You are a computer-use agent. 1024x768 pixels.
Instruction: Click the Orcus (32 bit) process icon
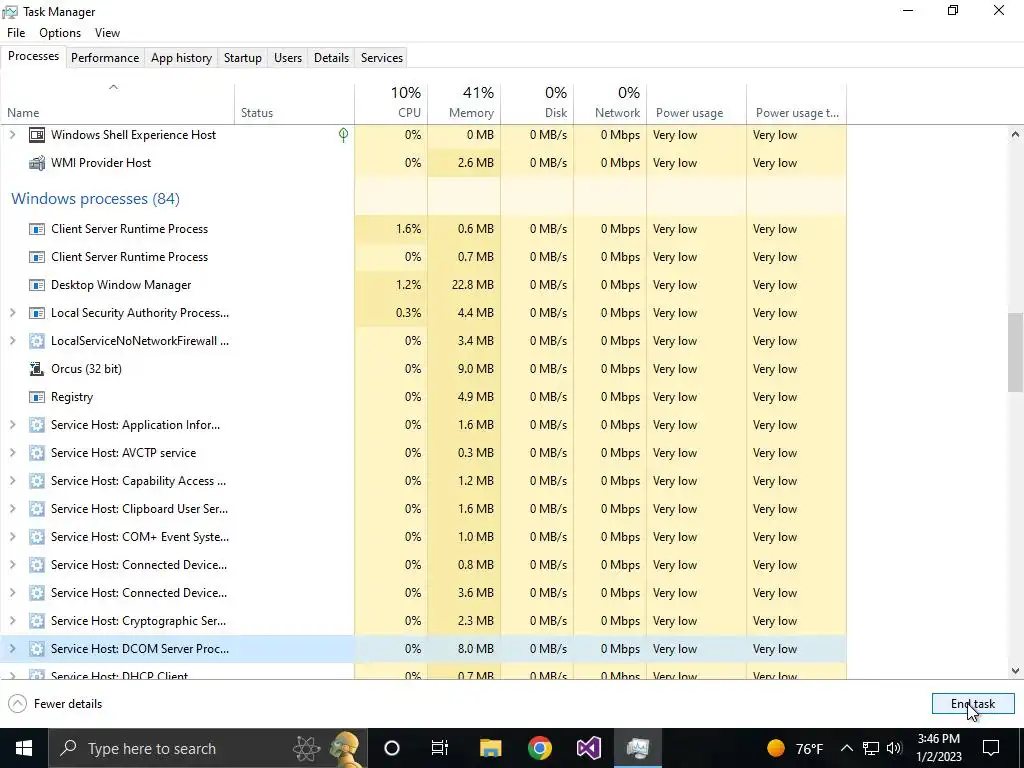(37, 369)
